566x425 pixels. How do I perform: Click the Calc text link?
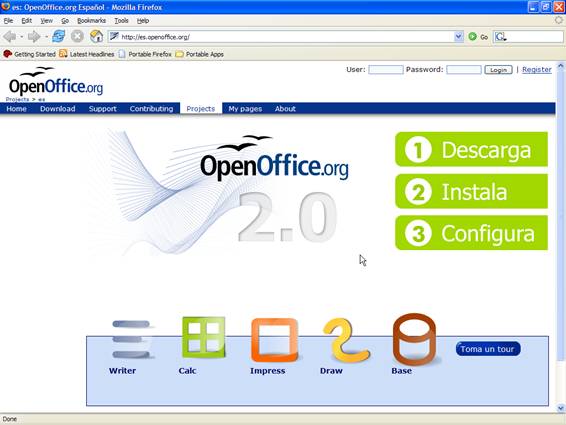click(187, 371)
